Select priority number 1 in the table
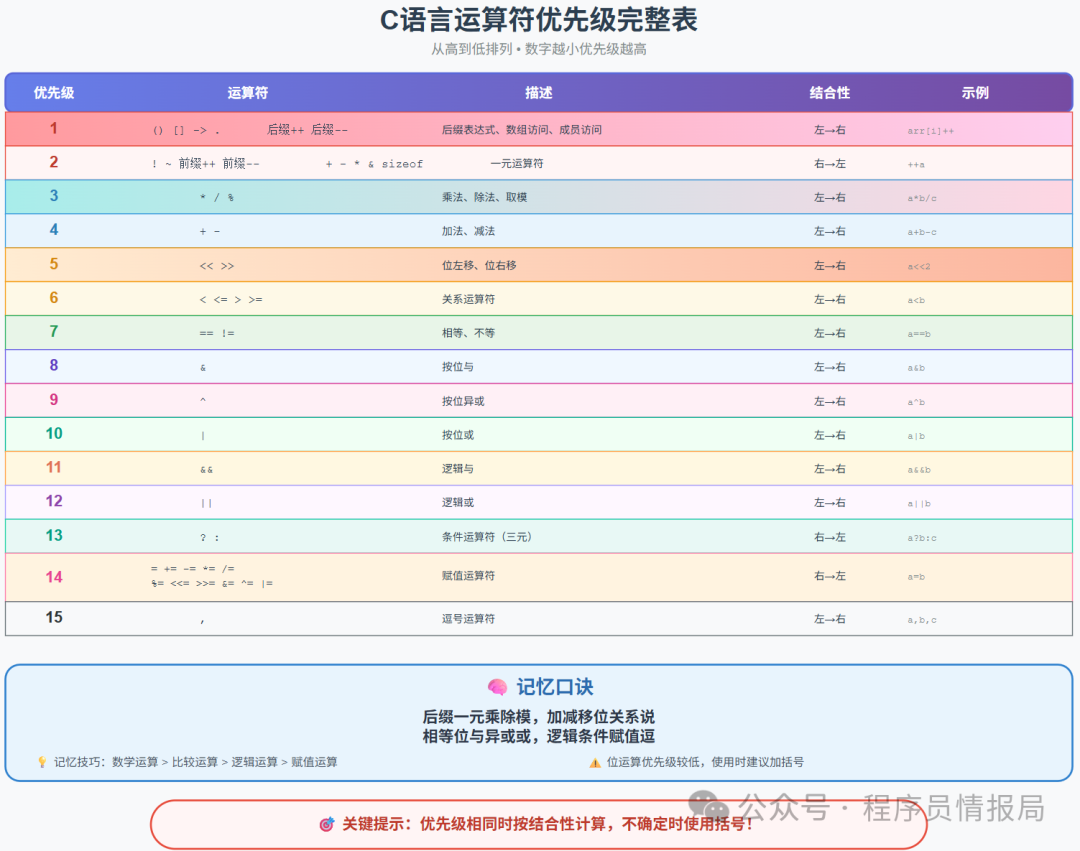 [54, 129]
